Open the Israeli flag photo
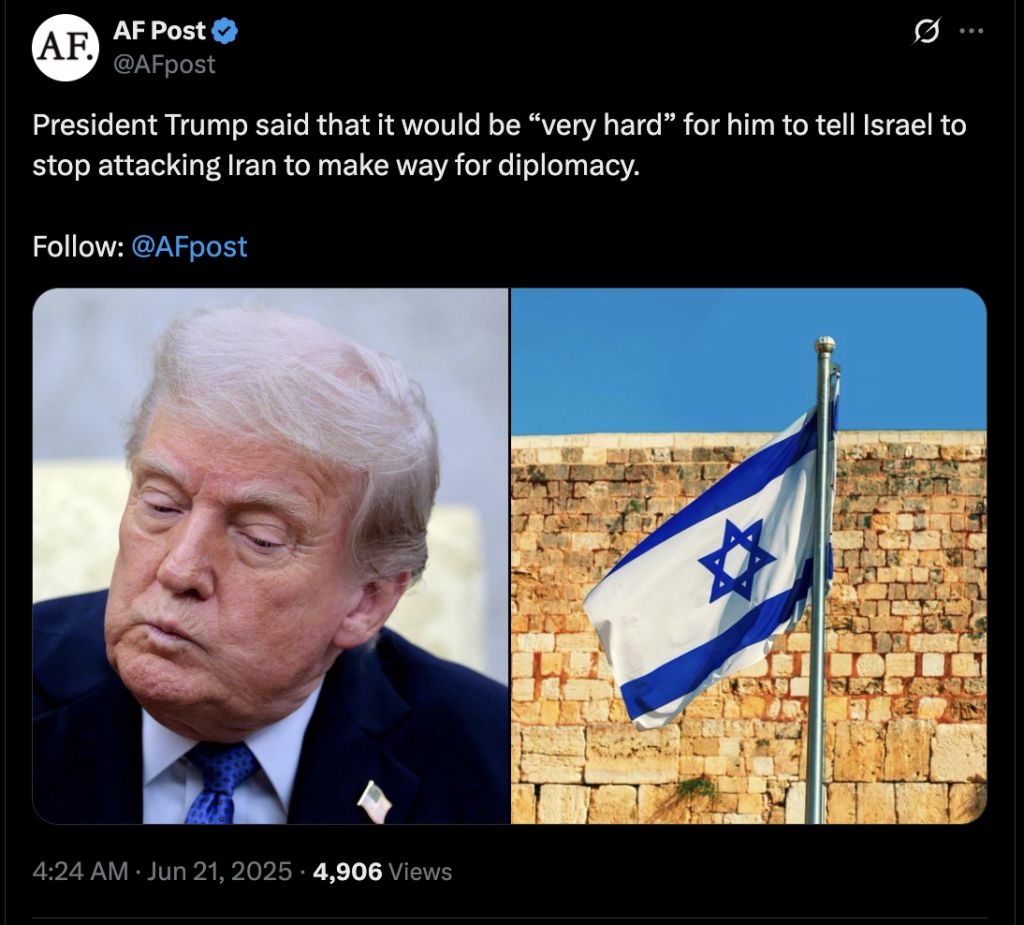Viewport: 1024px width, 925px height. pos(749,556)
